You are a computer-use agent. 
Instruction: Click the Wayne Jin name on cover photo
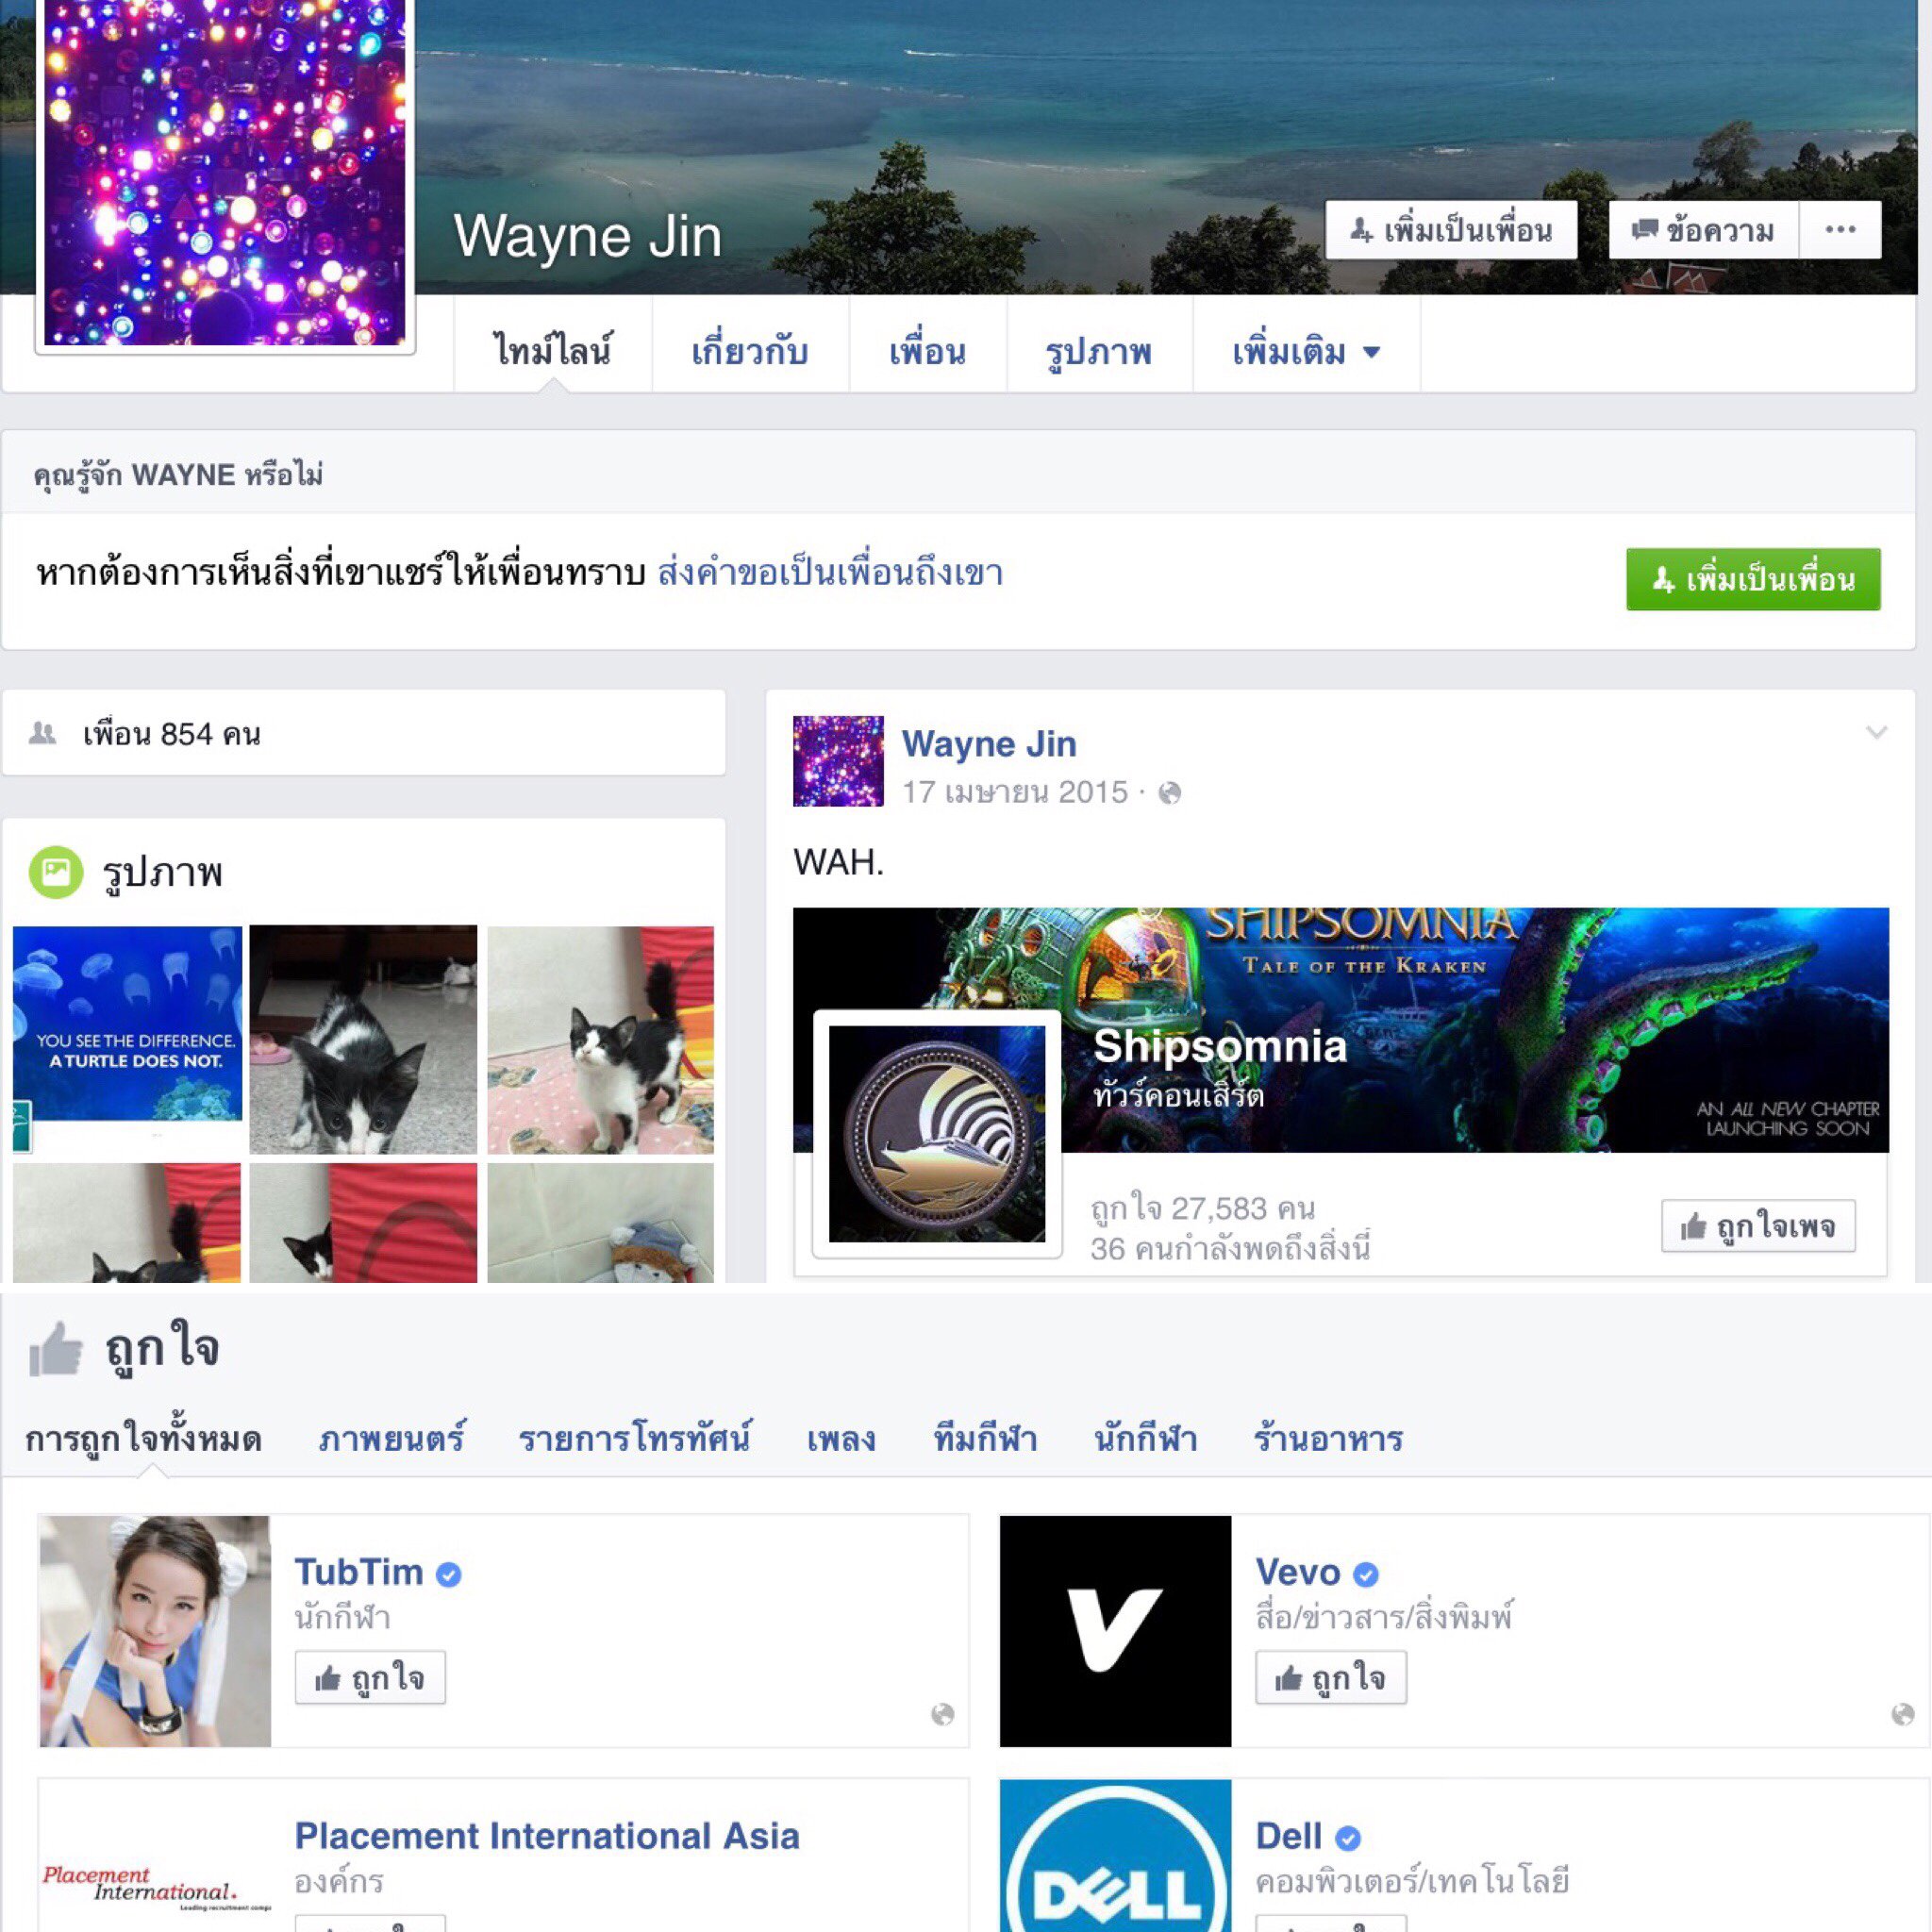(588, 237)
